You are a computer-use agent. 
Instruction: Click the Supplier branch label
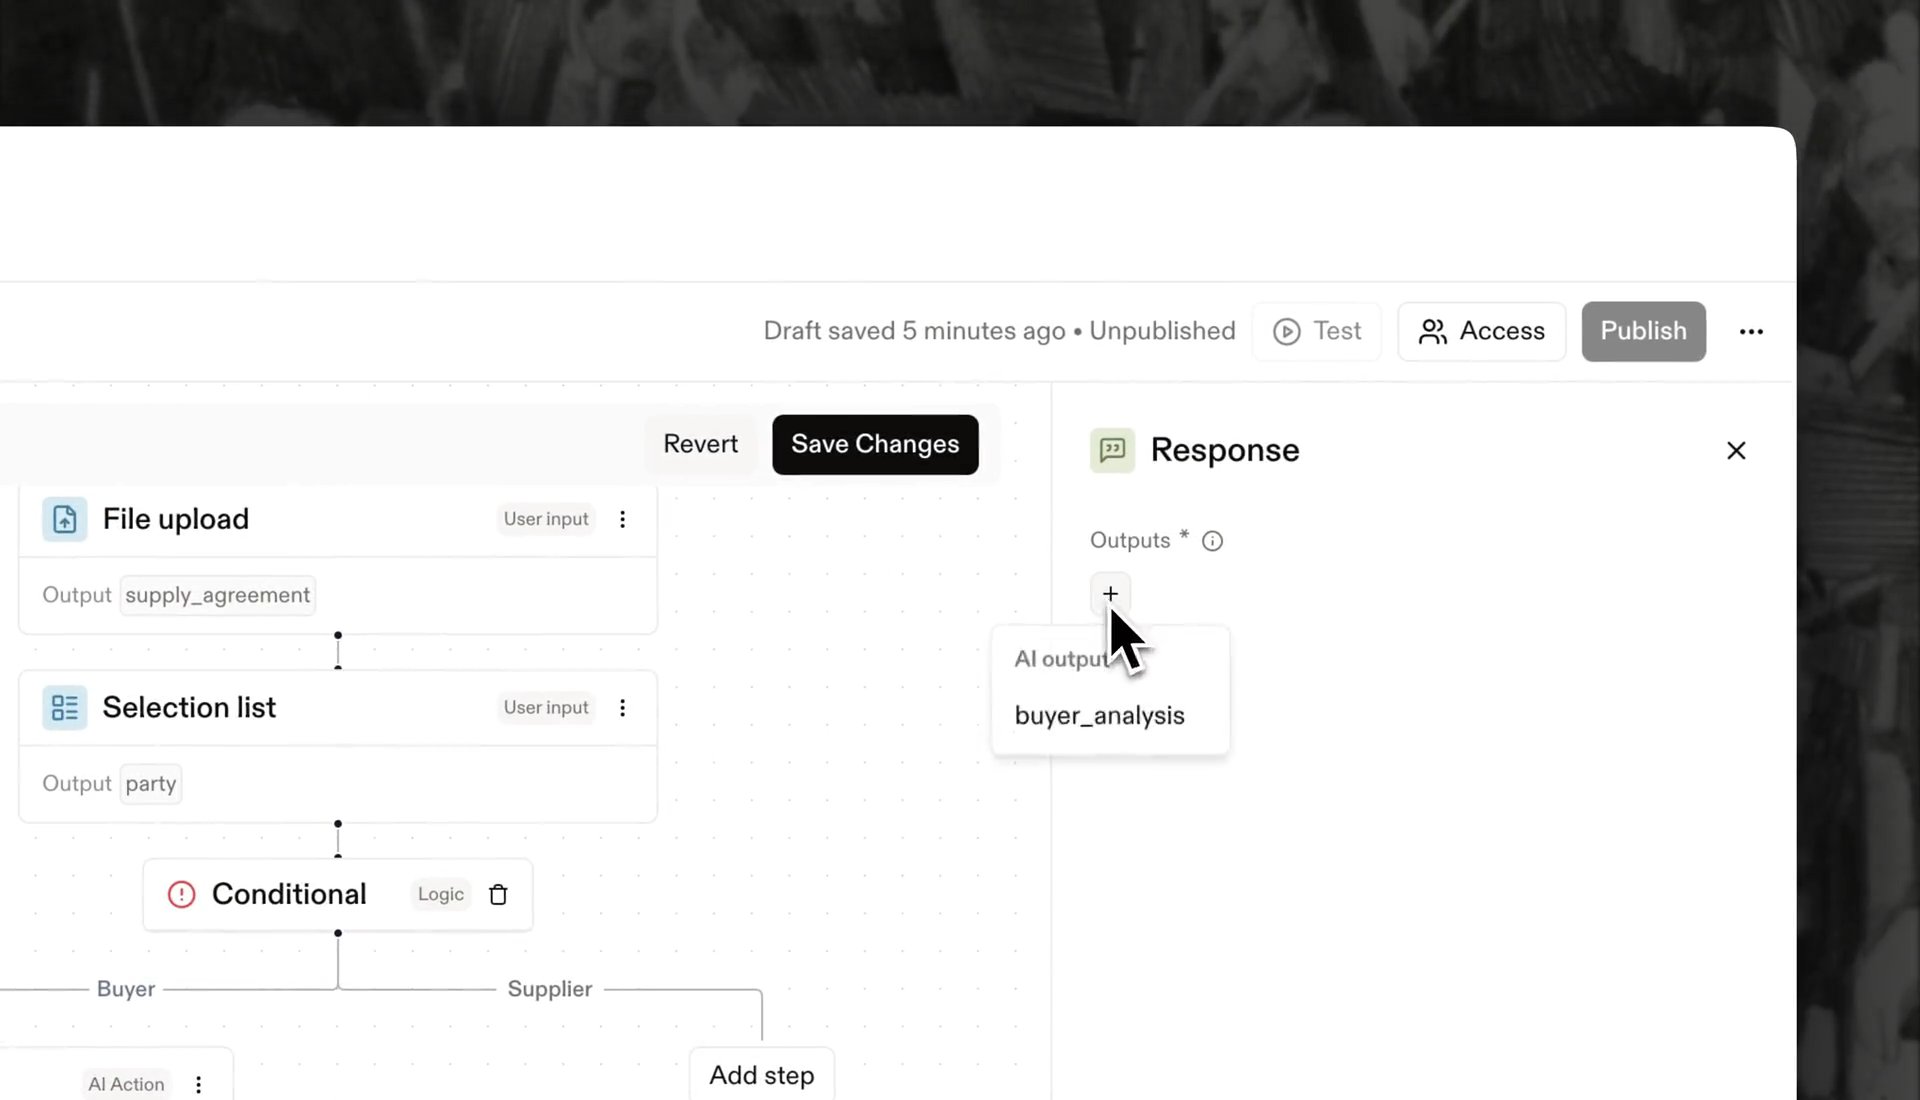[549, 988]
